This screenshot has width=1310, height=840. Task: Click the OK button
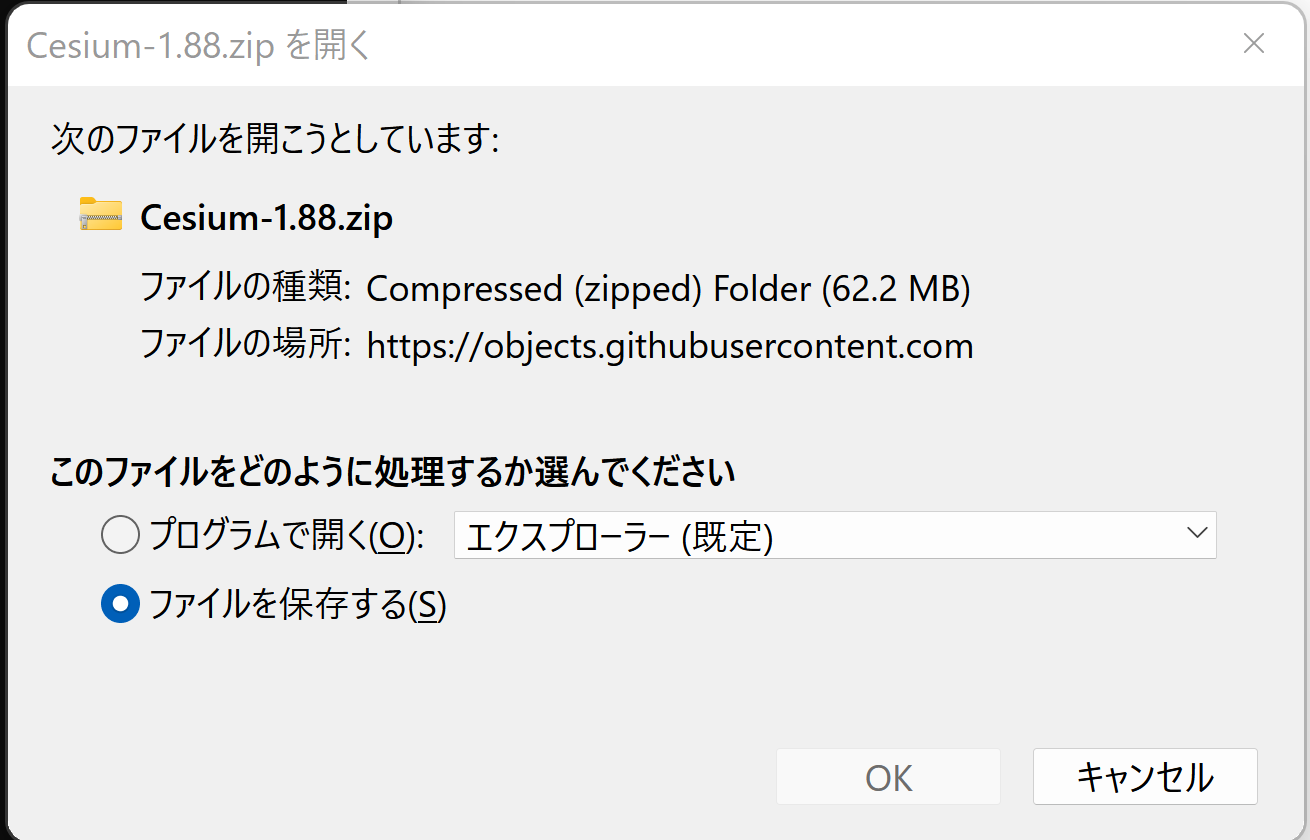tap(888, 777)
